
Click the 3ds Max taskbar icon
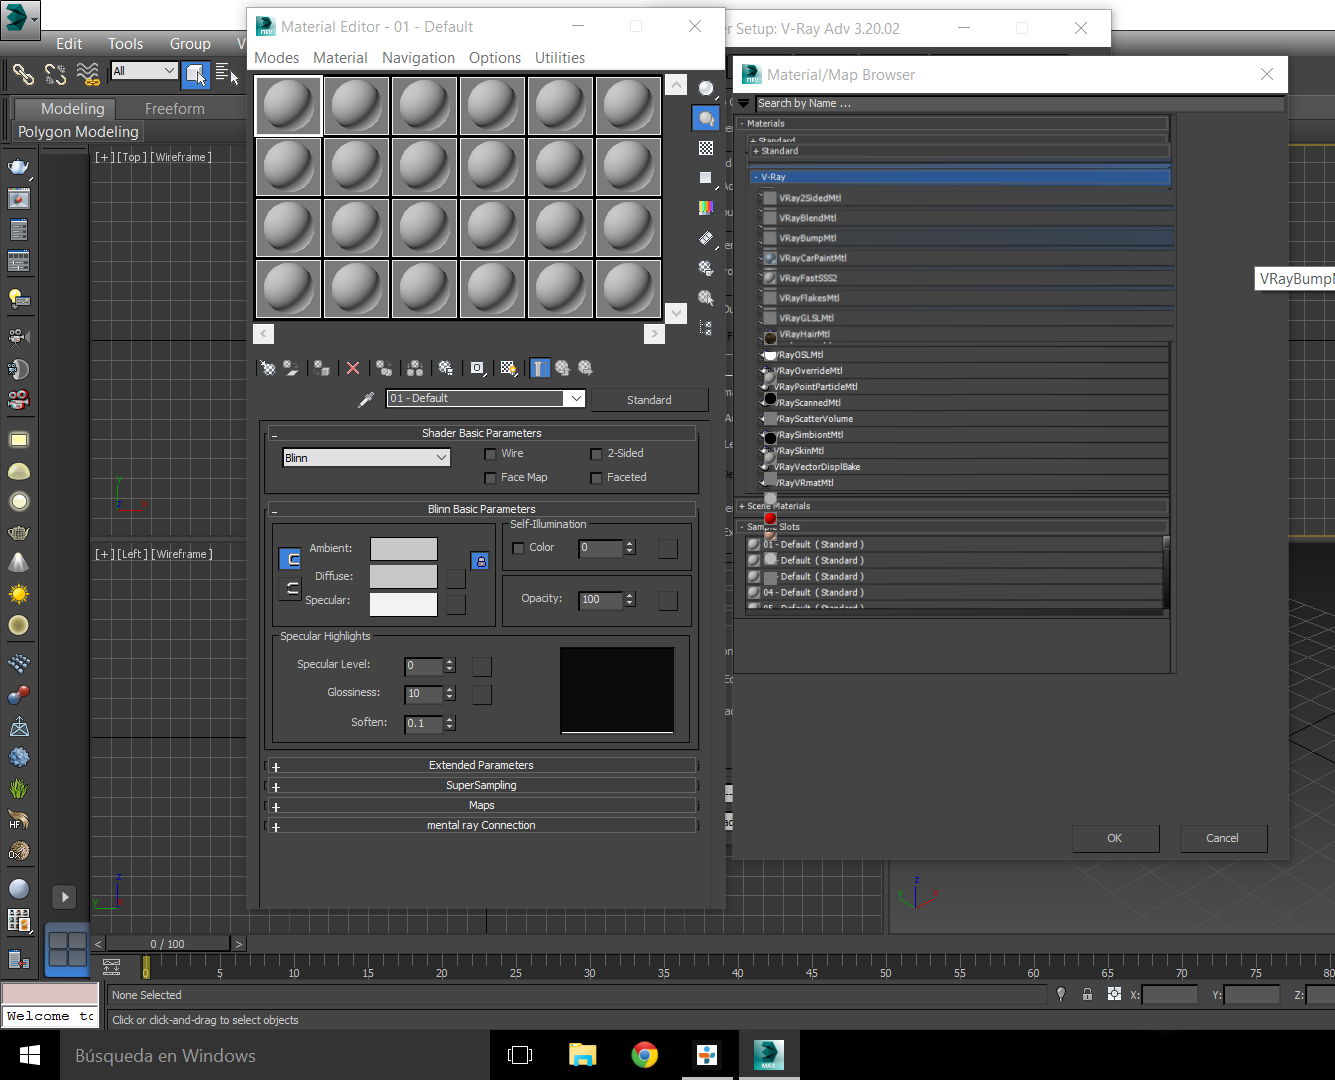pyautogui.click(x=769, y=1055)
